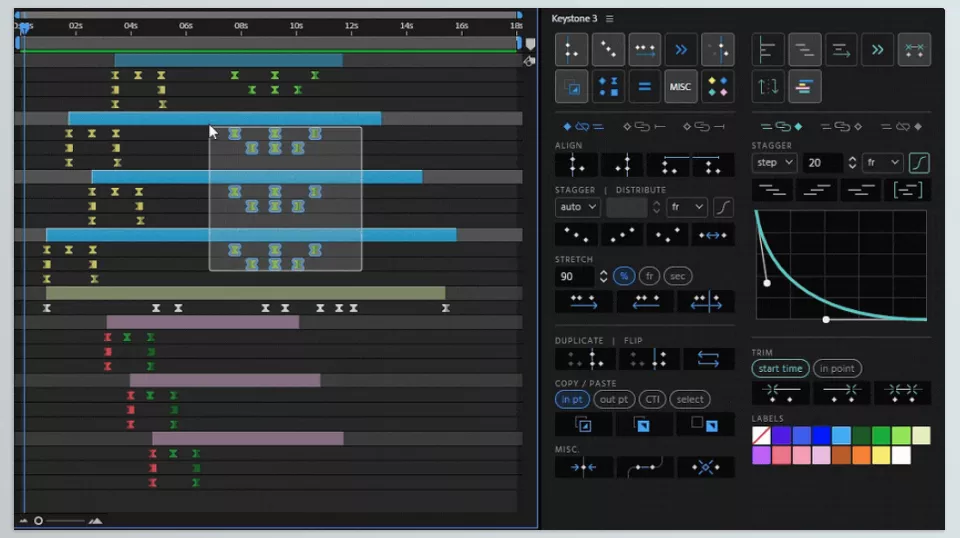The image size is (960, 538).
Task: Stretch keyframes from right arrow-left icon
Action: [x=645, y=301]
